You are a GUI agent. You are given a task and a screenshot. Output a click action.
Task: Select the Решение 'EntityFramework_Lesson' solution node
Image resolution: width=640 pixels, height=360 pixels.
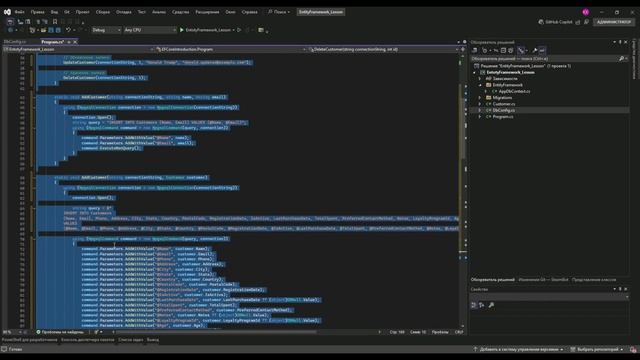(x=526, y=66)
